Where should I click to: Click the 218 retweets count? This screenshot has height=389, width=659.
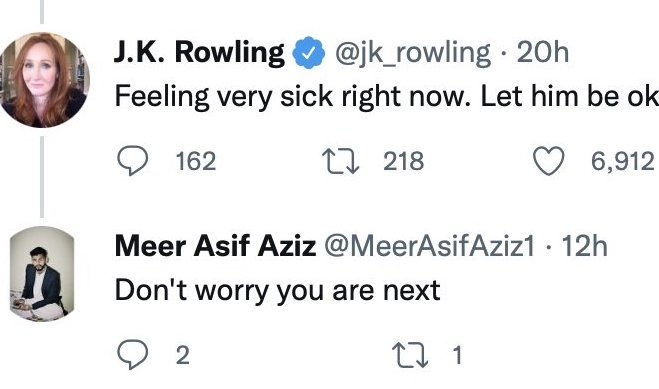point(403,162)
